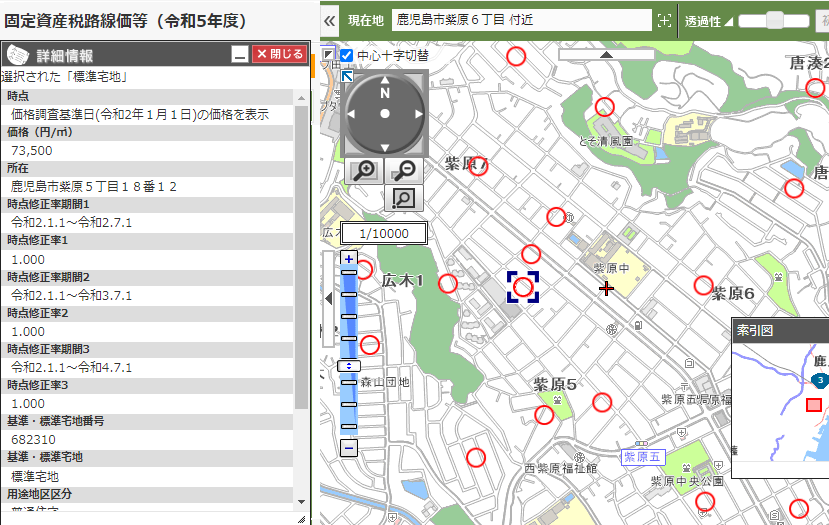Pan map south using compass down arrow
The height and width of the screenshot is (525, 829).
point(385,148)
